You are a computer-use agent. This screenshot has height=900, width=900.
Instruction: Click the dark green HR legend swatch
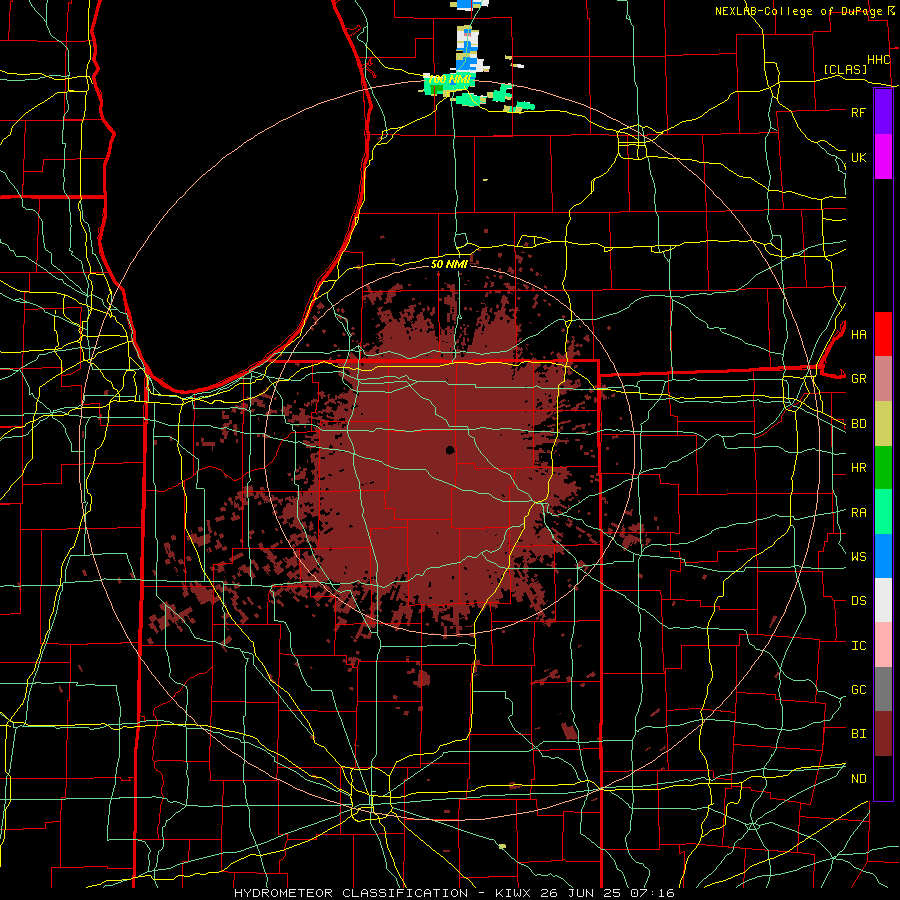coord(883,468)
